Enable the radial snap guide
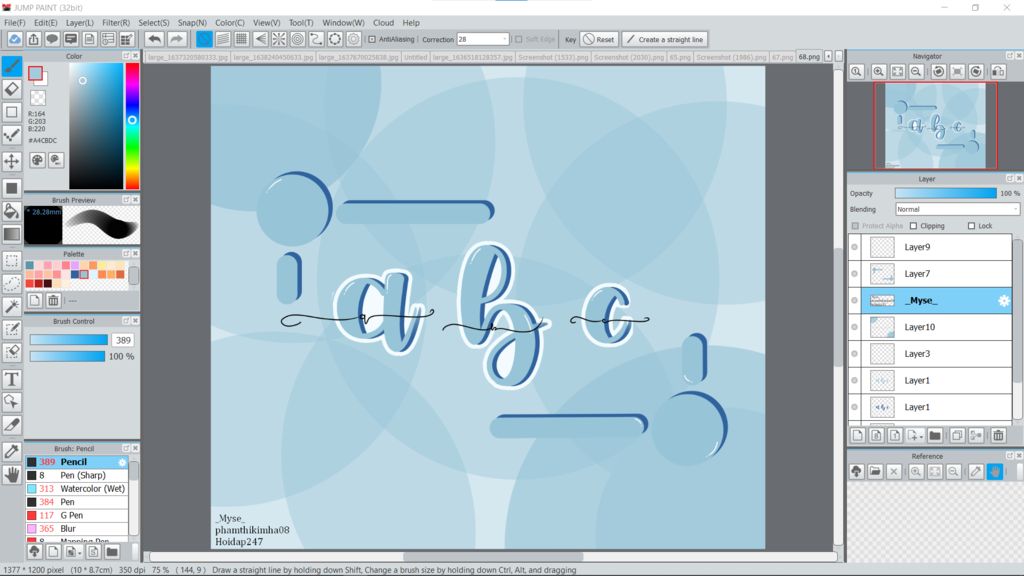 tap(279, 39)
